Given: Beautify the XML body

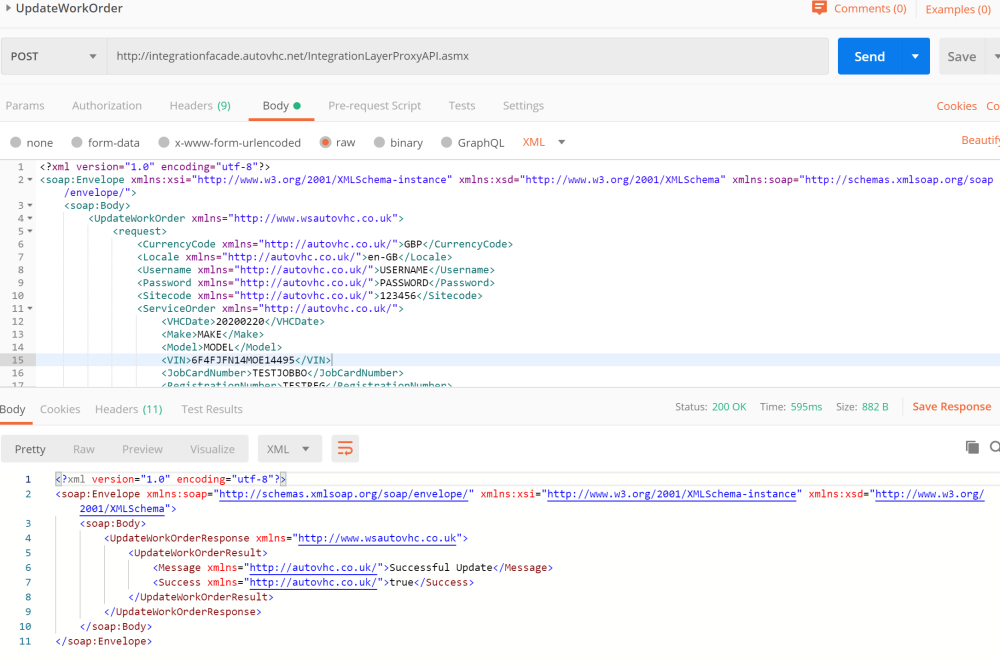Looking at the screenshot, I should pyautogui.click(x=980, y=140).
